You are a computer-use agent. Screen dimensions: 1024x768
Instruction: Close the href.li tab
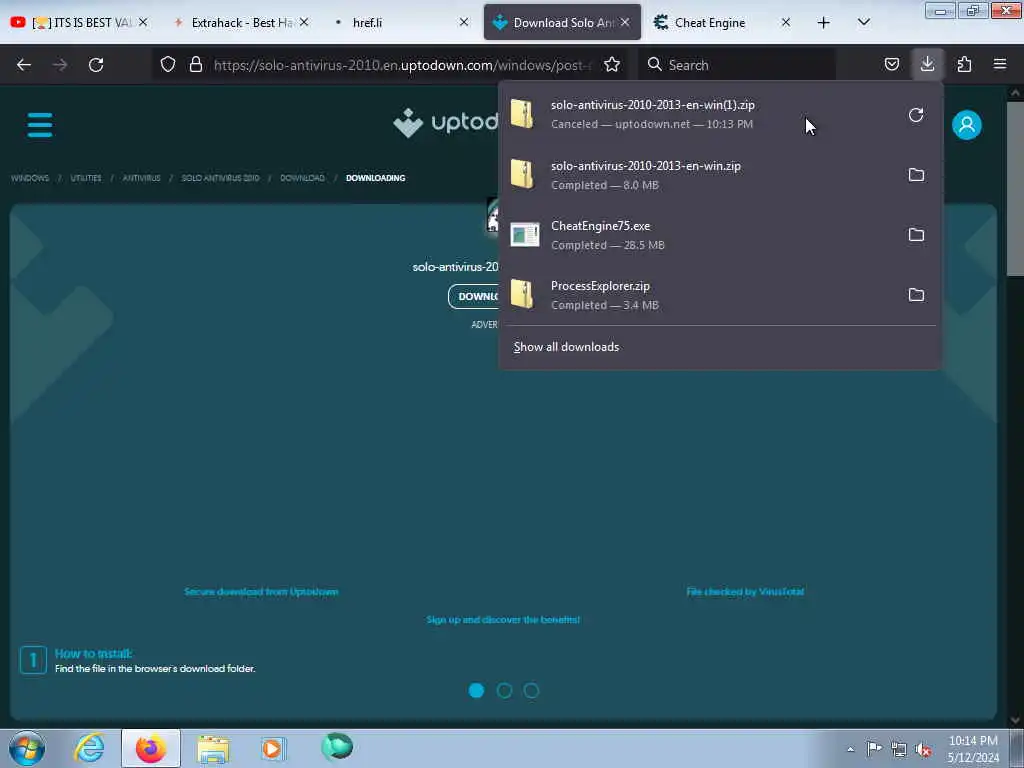click(464, 22)
